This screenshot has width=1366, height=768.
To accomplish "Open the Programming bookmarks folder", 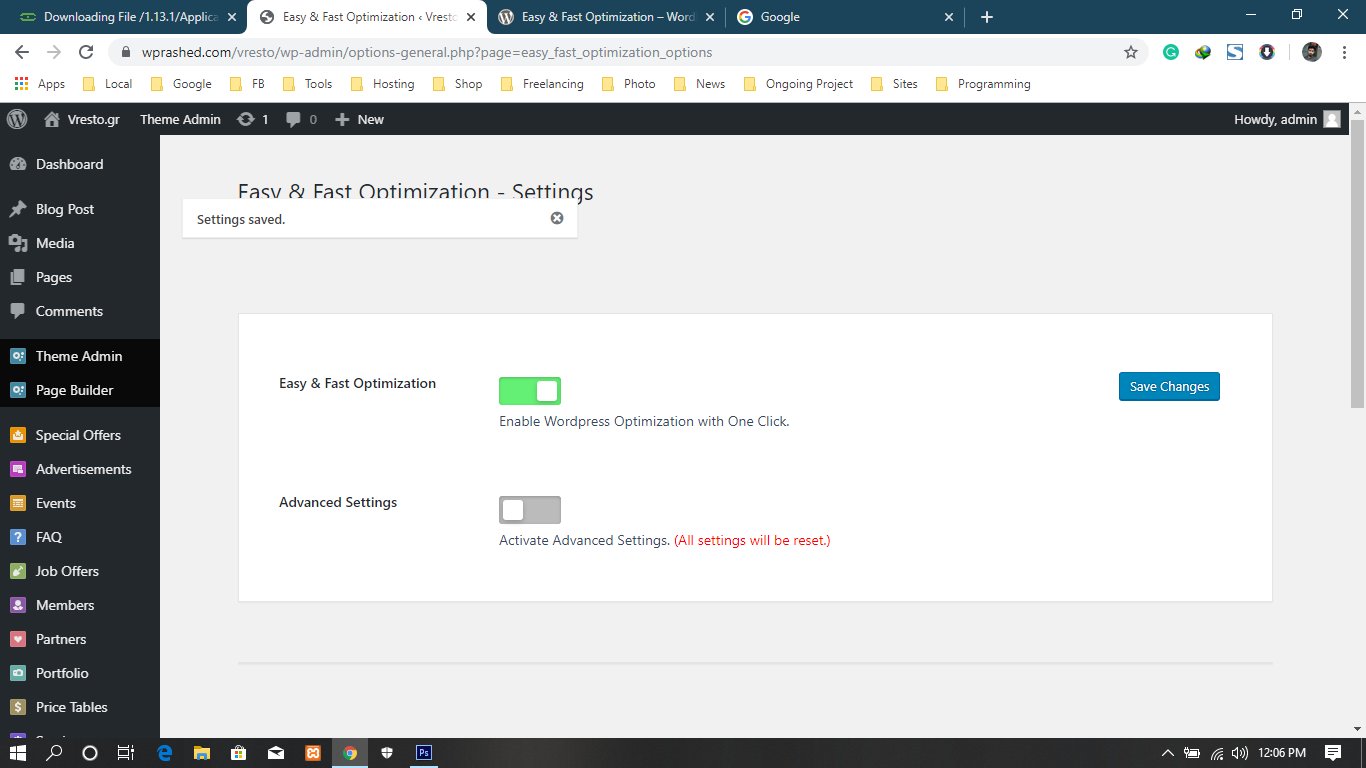I will 982,84.
